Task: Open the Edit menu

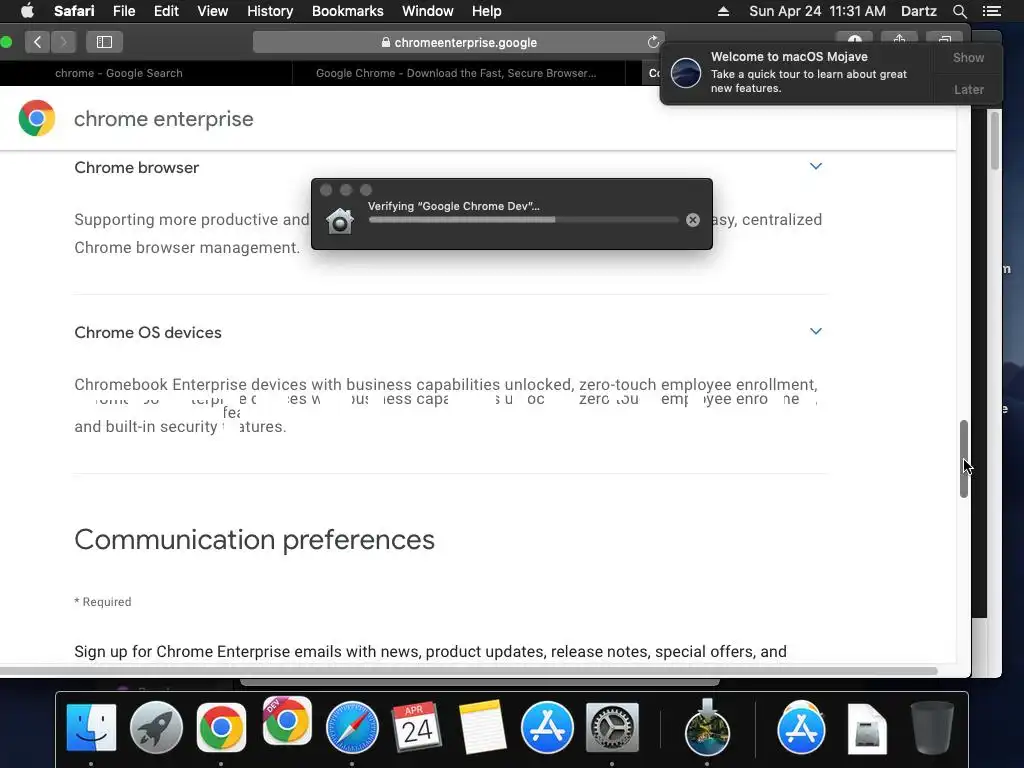Action: 166,11
